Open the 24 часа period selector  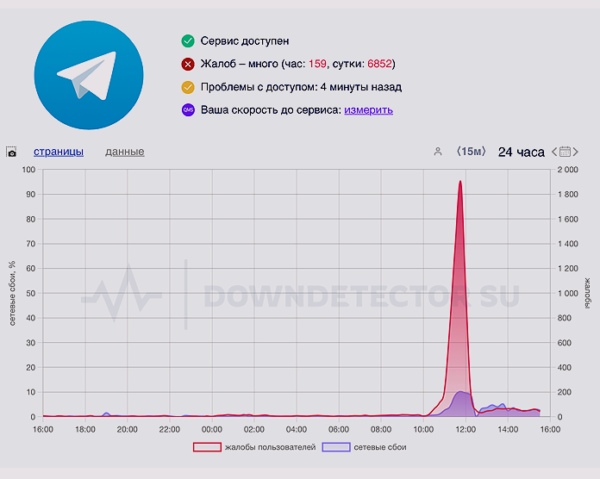pos(521,152)
